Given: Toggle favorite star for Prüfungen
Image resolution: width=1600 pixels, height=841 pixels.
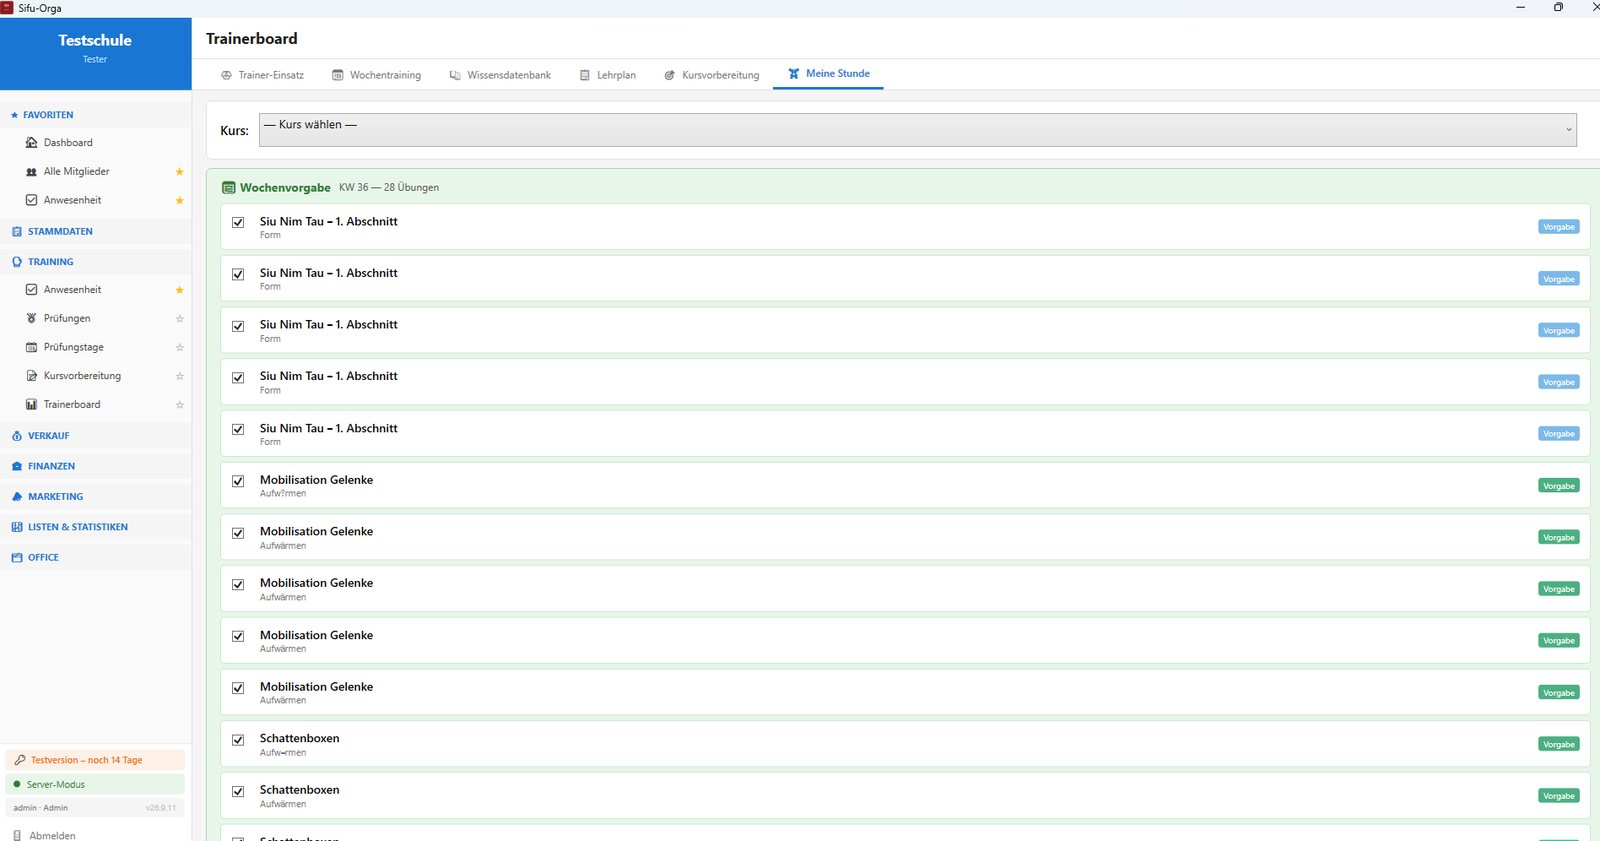Looking at the screenshot, I should tap(179, 319).
